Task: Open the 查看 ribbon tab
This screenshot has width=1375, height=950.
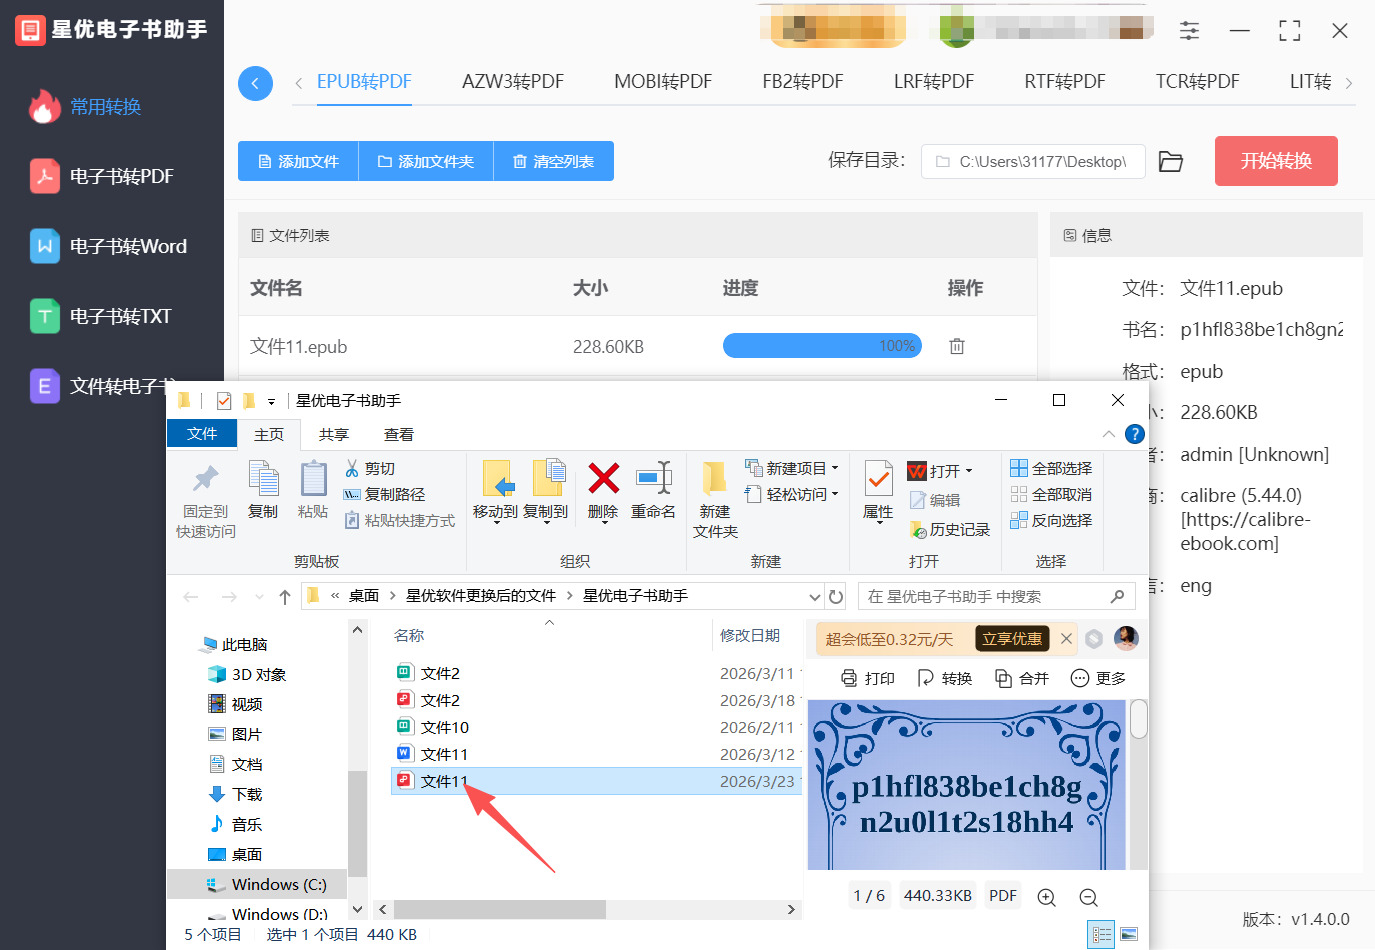Action: coord(399,434)
